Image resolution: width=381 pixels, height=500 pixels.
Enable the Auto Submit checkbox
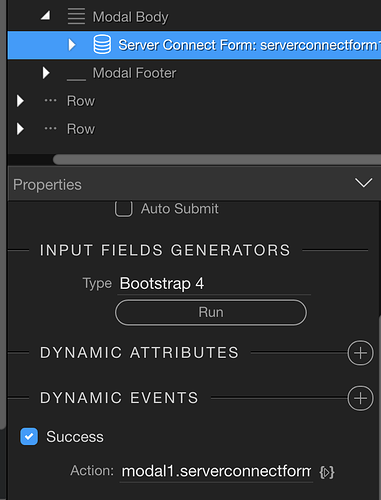(124, 209)
